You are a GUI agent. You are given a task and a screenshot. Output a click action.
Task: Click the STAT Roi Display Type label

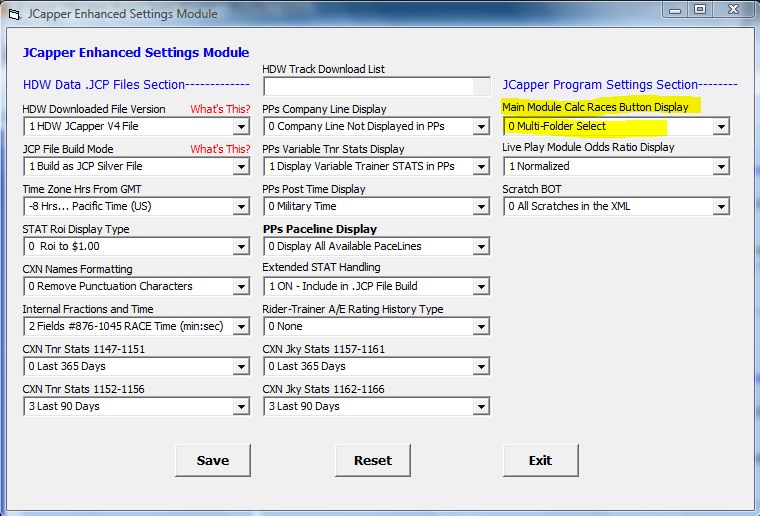click(x=76, y=229)
